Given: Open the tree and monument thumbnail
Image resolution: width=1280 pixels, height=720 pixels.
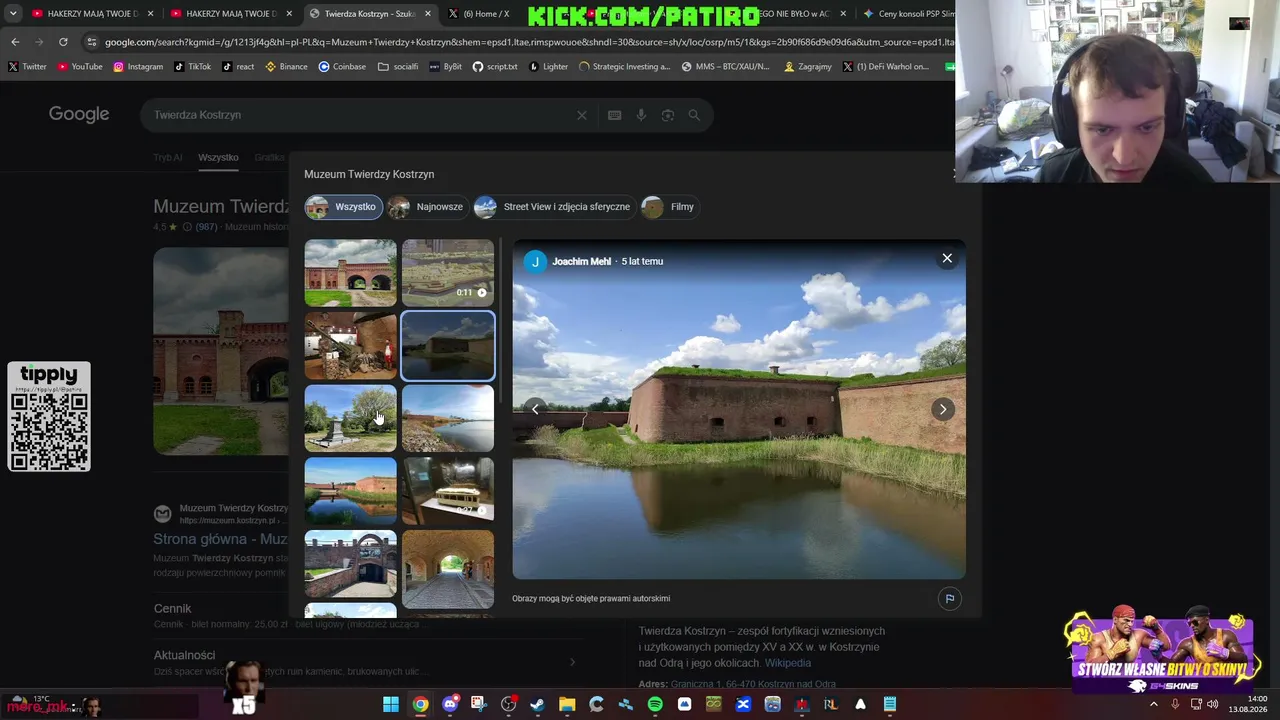Looking at the screenshot, I should click(x=350, y=419).
